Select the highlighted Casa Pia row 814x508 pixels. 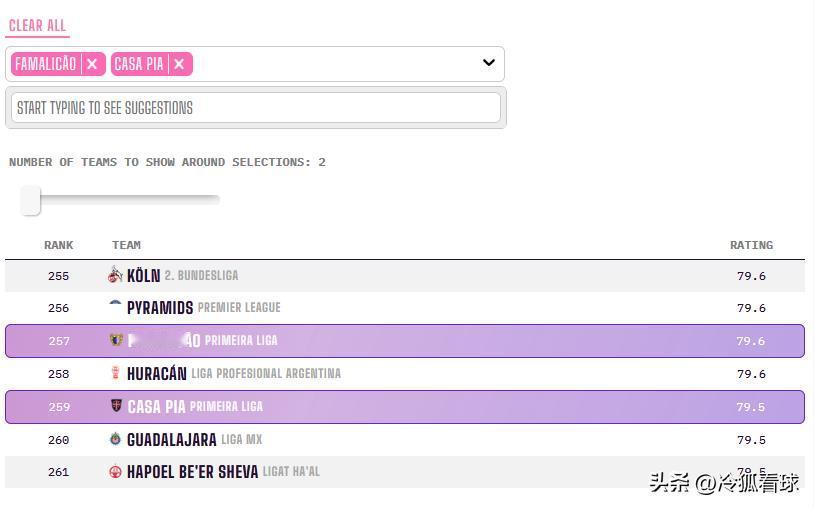(405, 407)
